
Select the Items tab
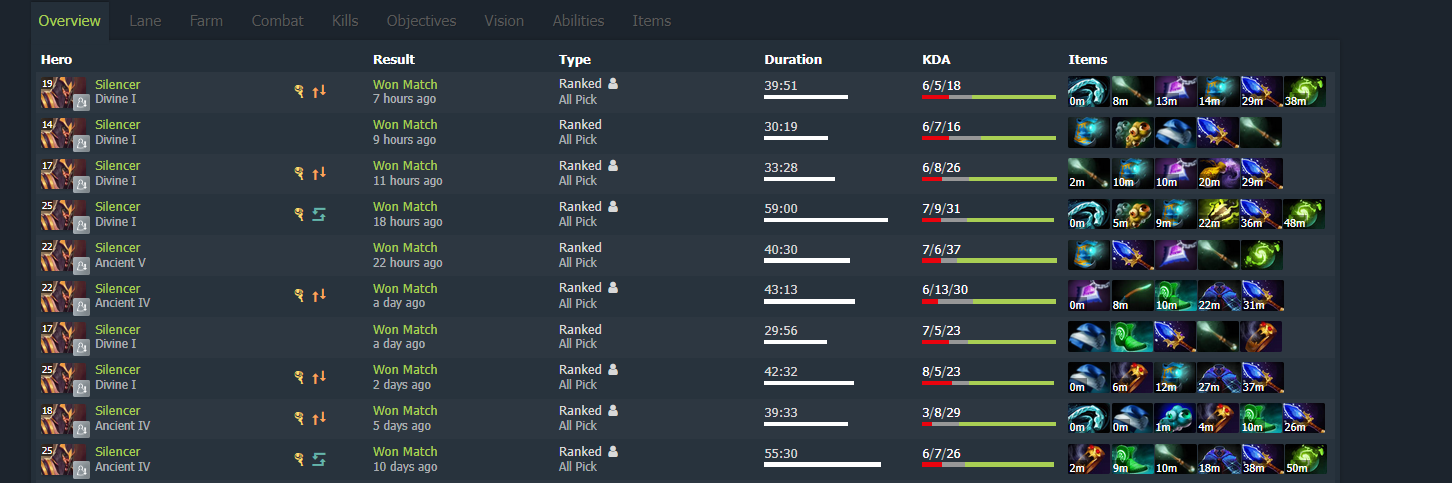click(652, 20)
